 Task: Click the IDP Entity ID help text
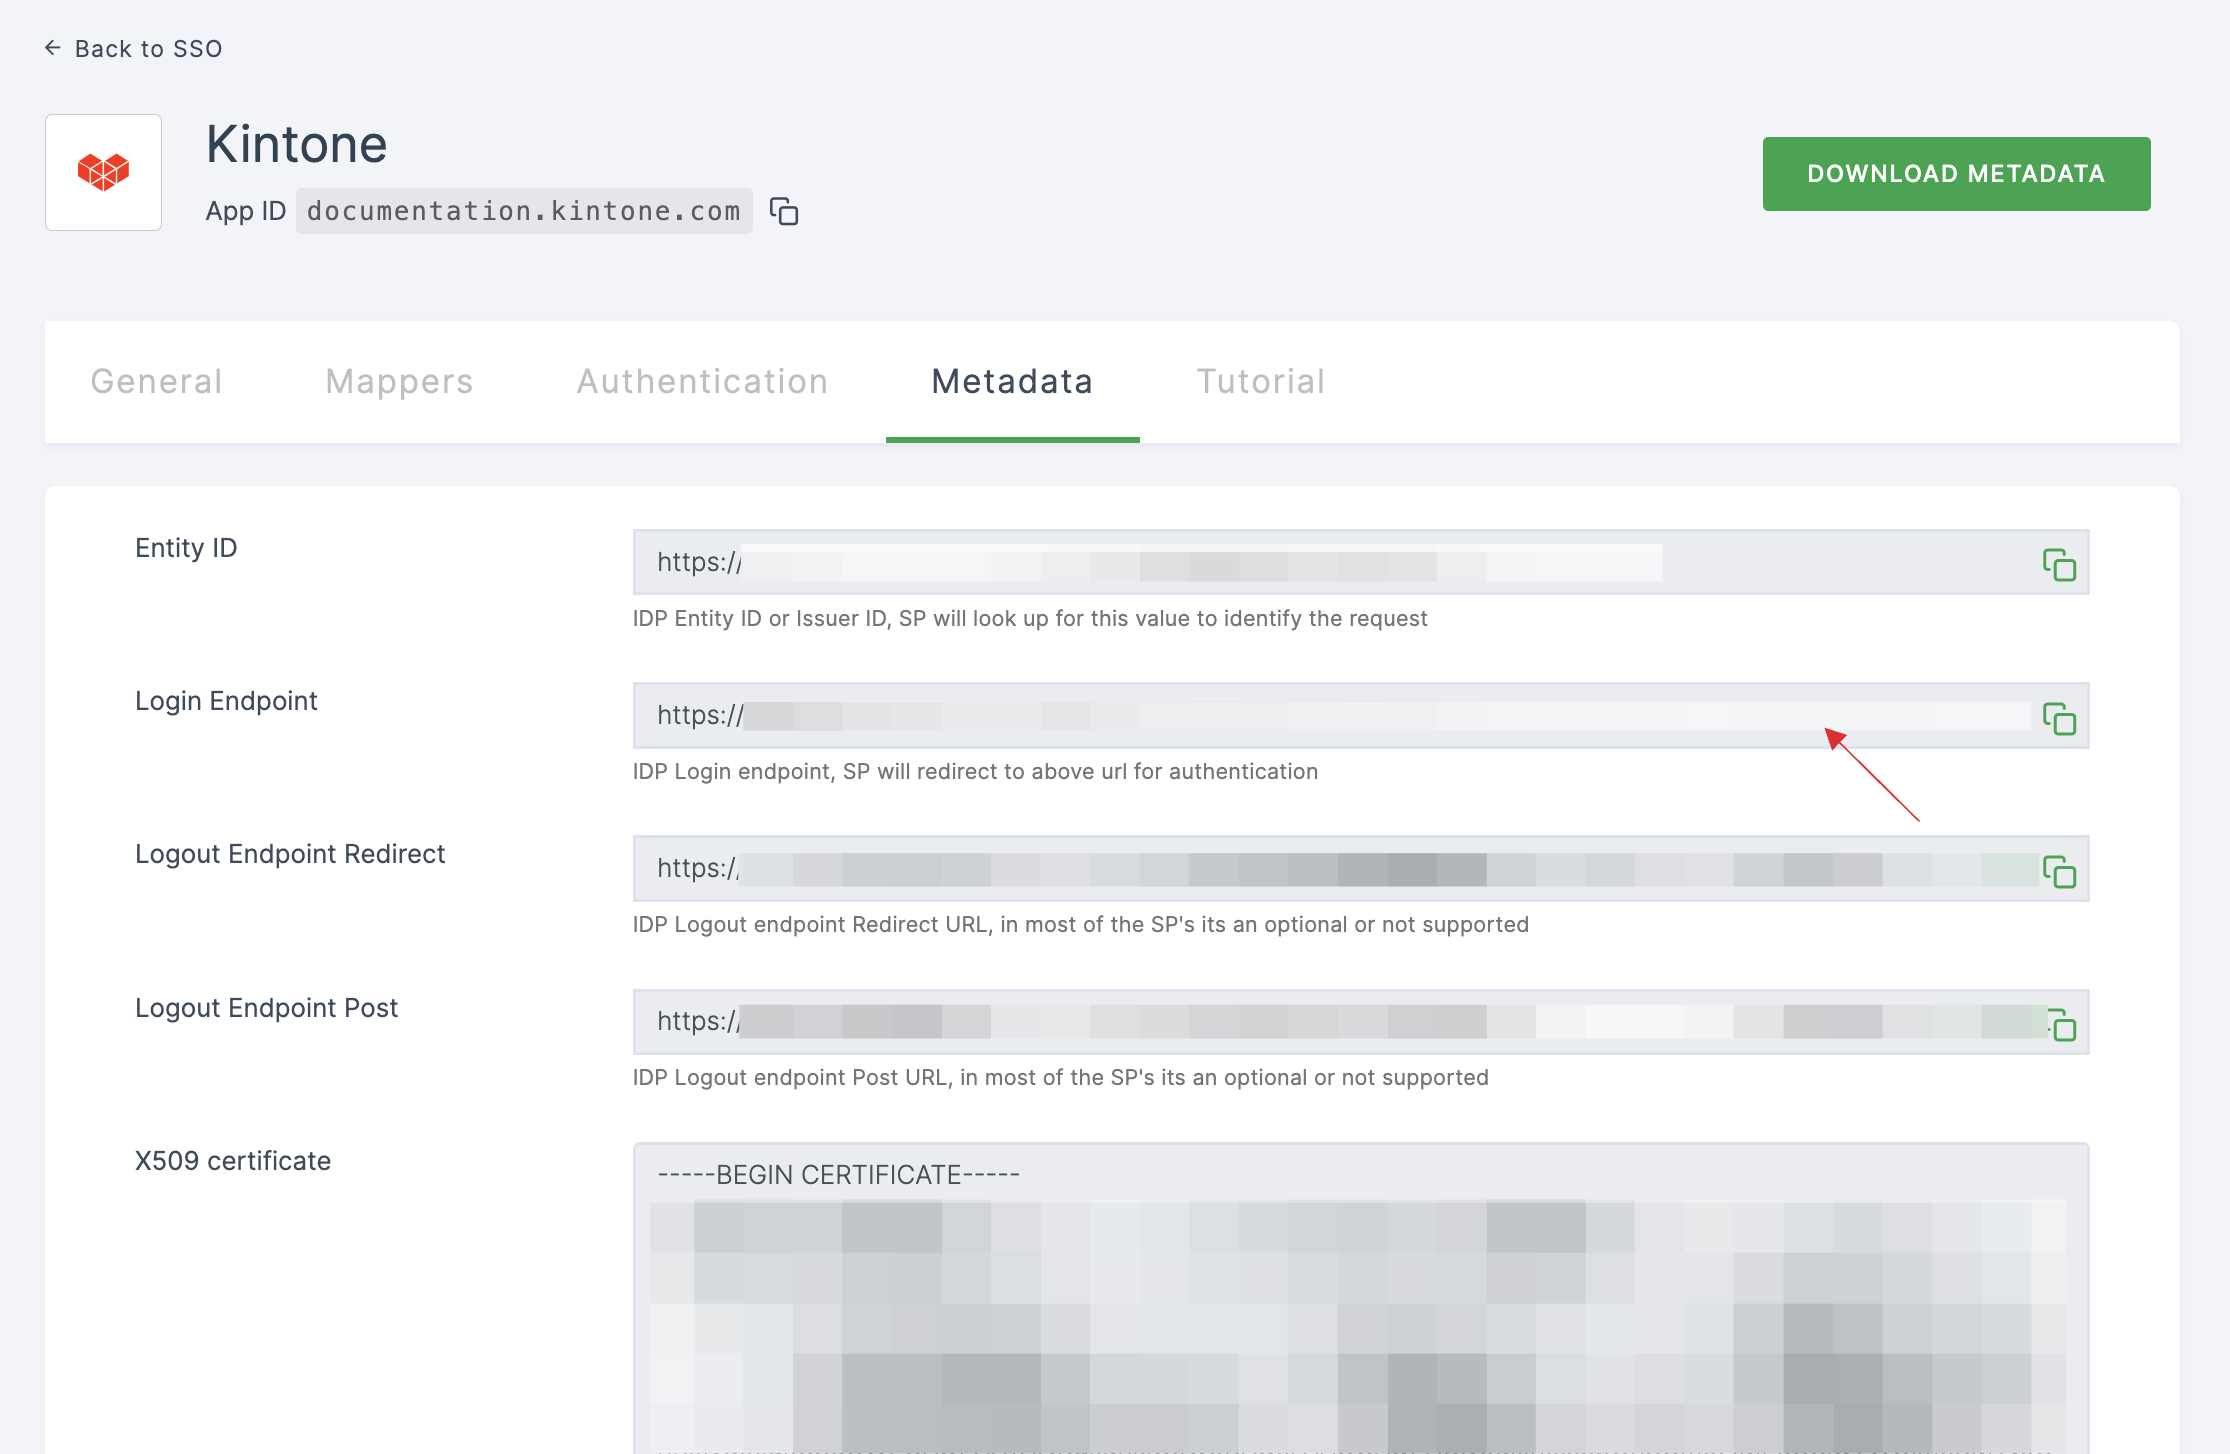[x=1030, y=619]
